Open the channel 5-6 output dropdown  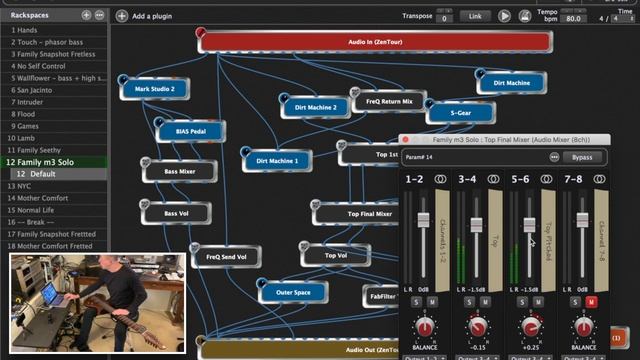coord(531,358)
